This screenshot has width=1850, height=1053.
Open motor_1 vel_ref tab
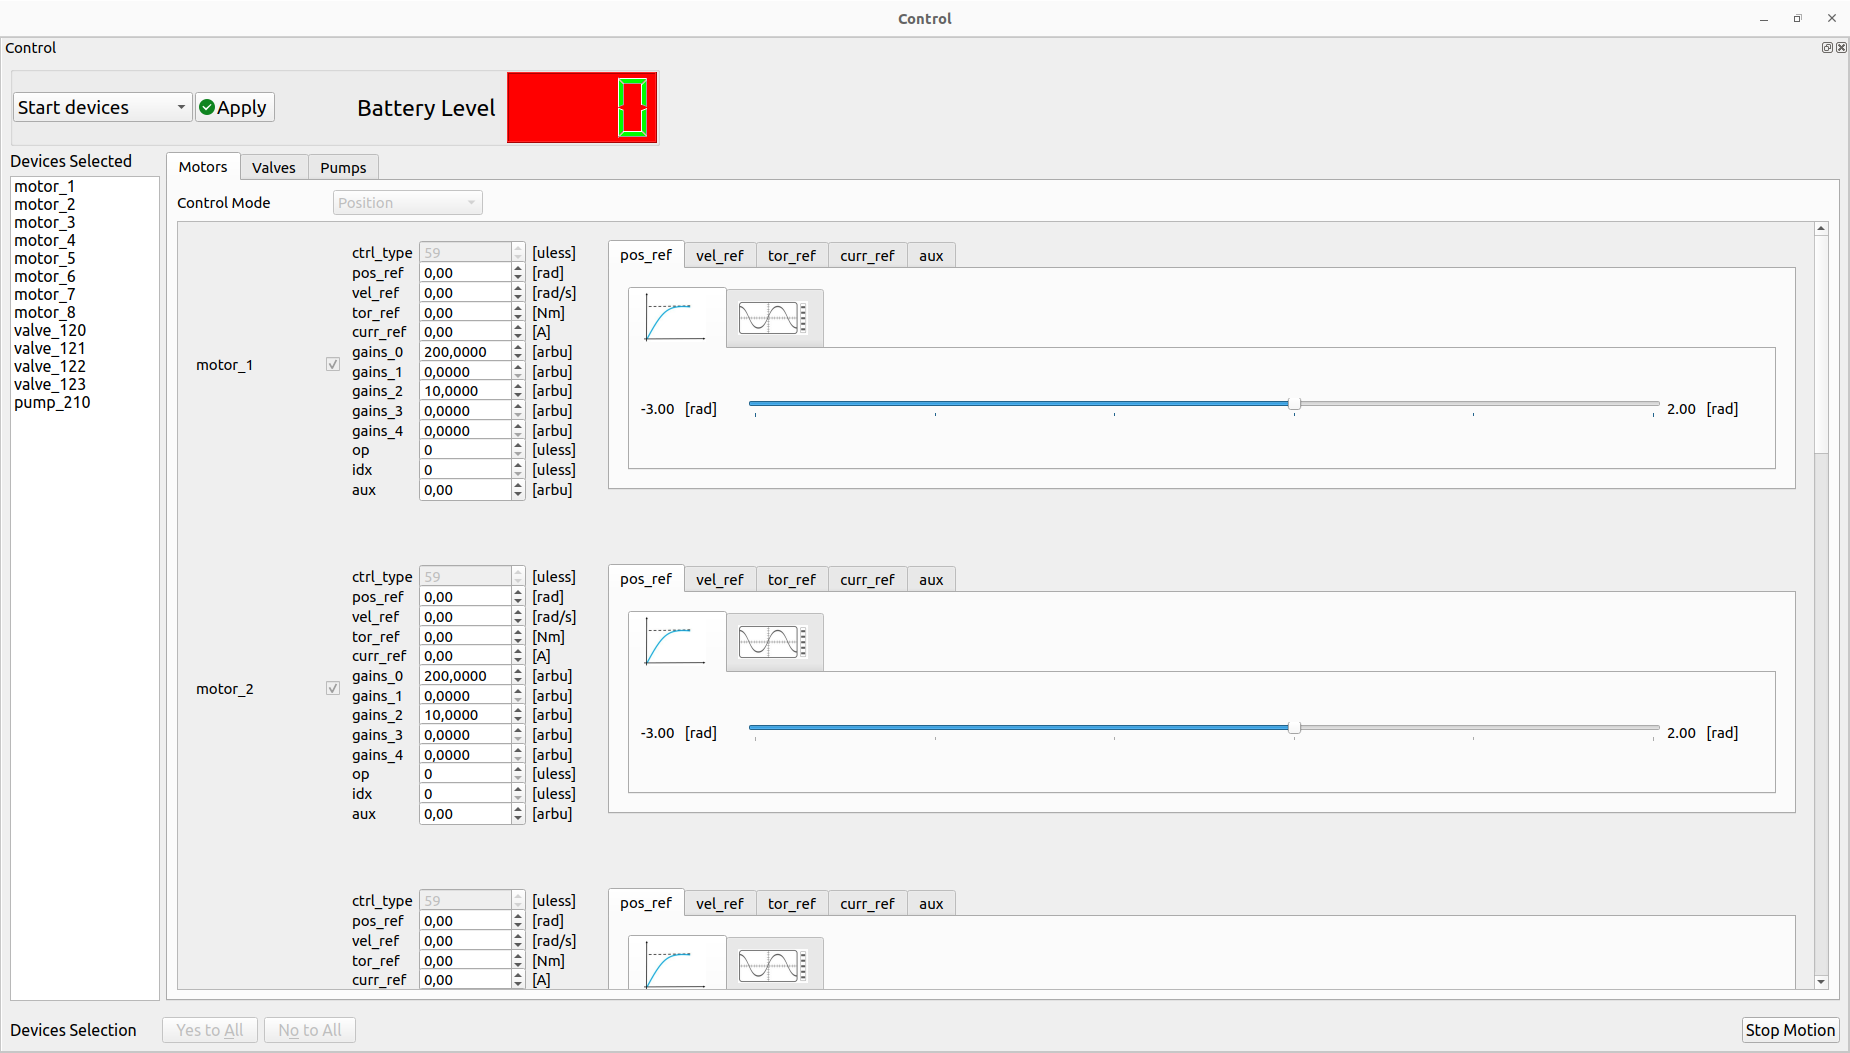pos(720,256)
